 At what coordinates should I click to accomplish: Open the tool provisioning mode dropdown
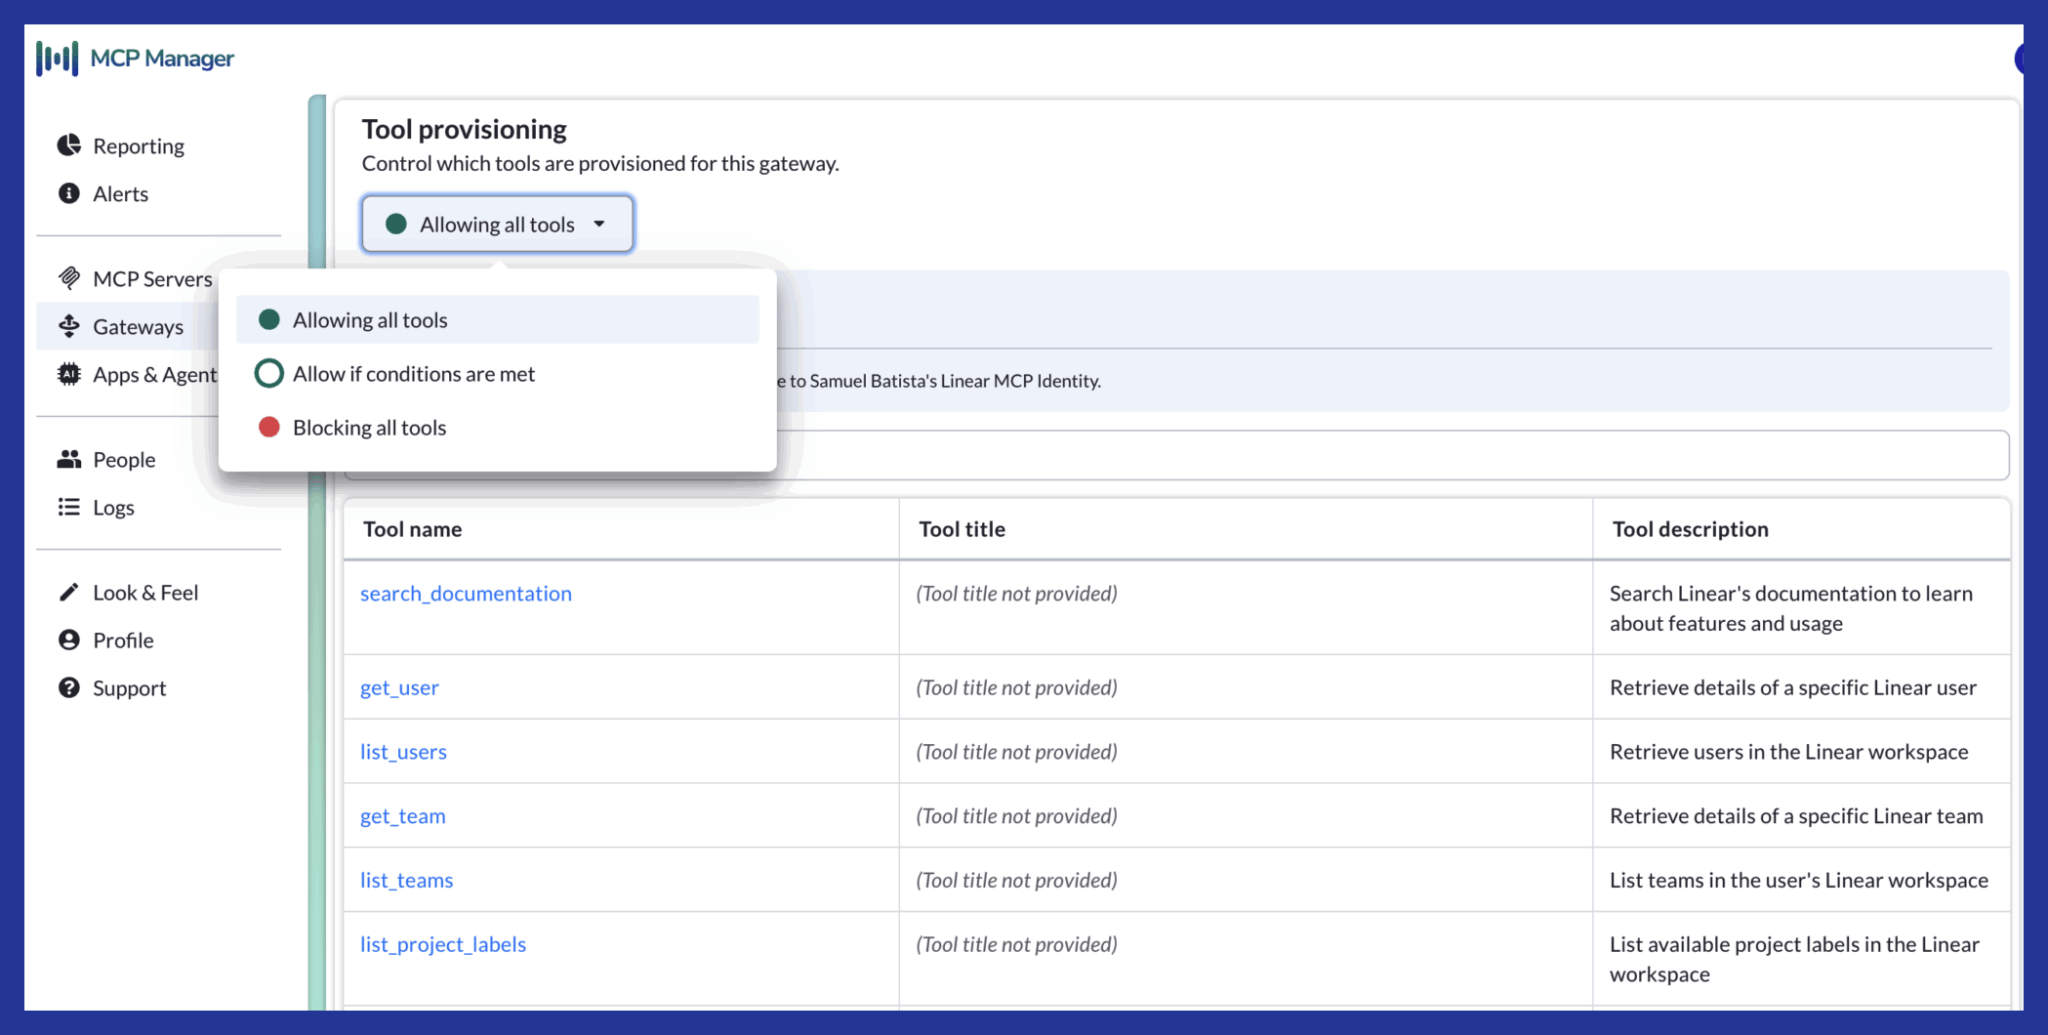(496, 224)
